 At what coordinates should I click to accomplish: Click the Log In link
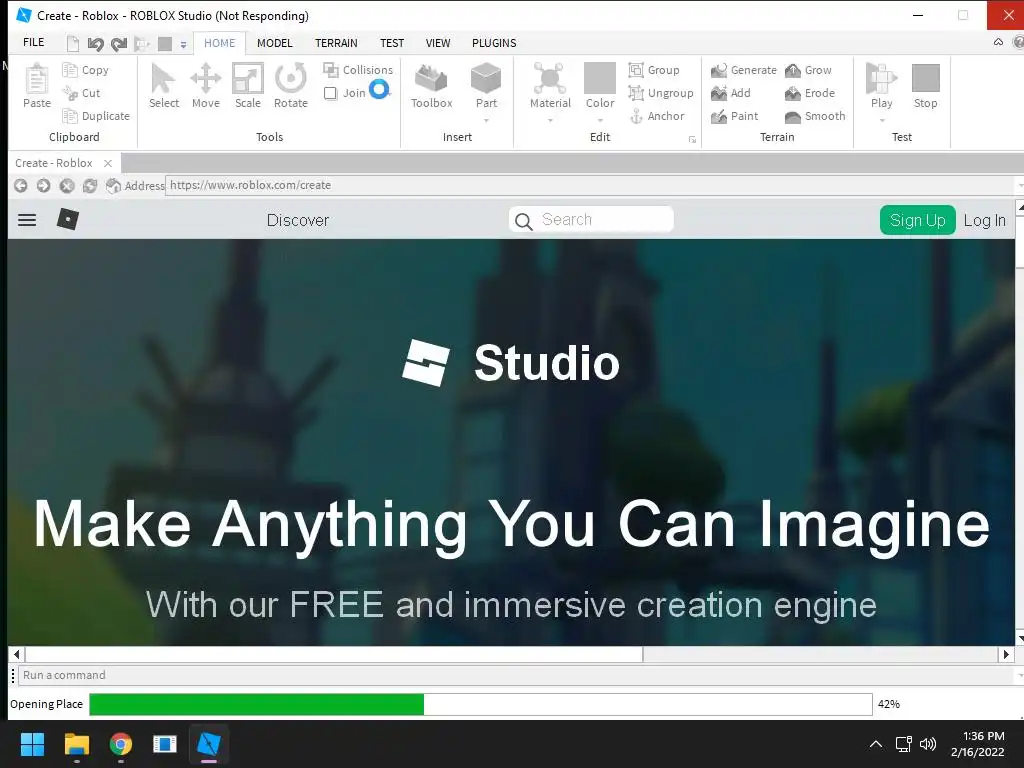985,221
